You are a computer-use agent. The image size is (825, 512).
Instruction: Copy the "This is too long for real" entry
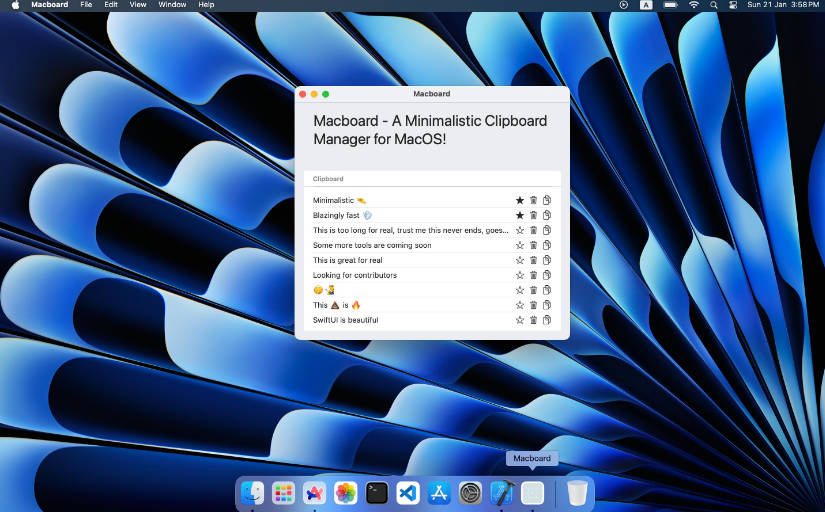547,230
